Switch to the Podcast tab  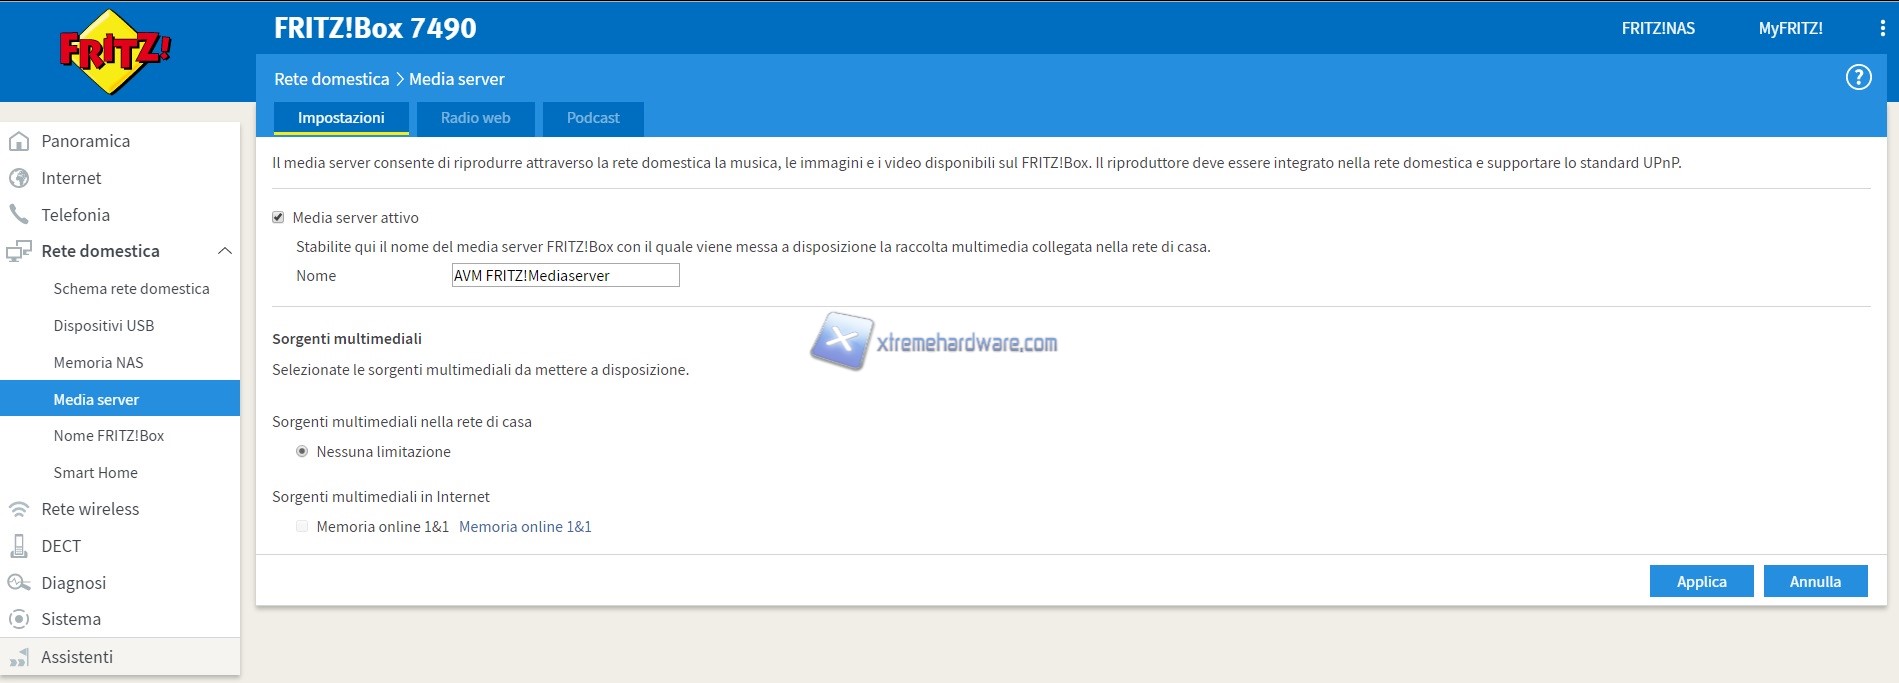point(593,118)
